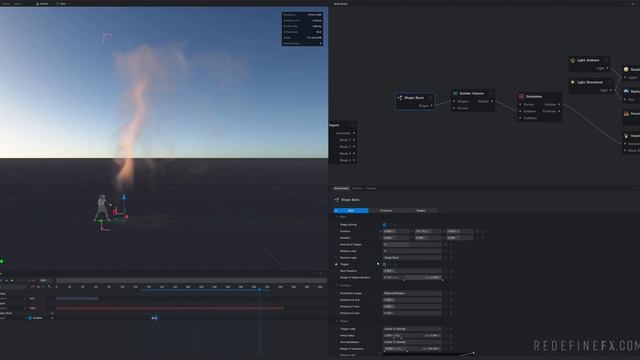Click the purple clip bar in timeline

(77, 298)
